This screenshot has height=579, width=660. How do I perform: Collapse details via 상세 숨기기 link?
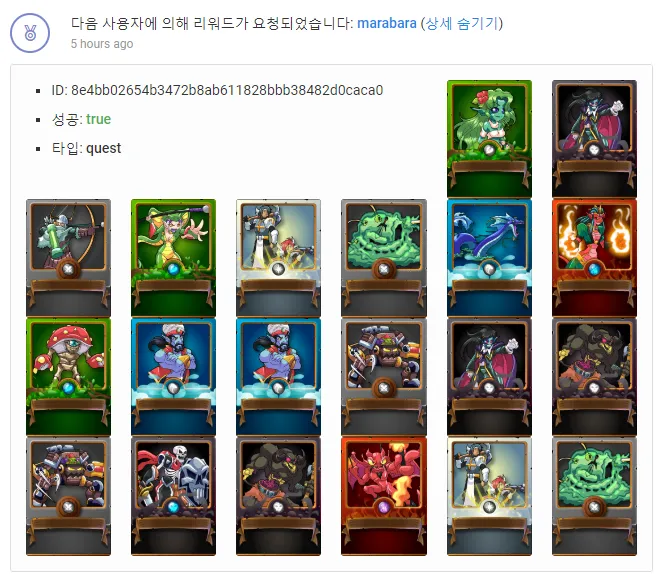462,23
